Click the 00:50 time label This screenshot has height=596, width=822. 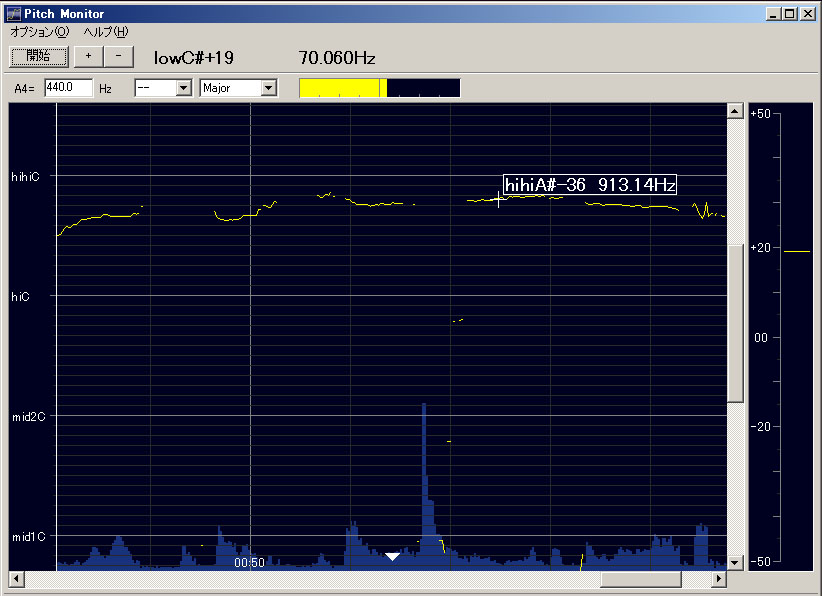point(250,563)
